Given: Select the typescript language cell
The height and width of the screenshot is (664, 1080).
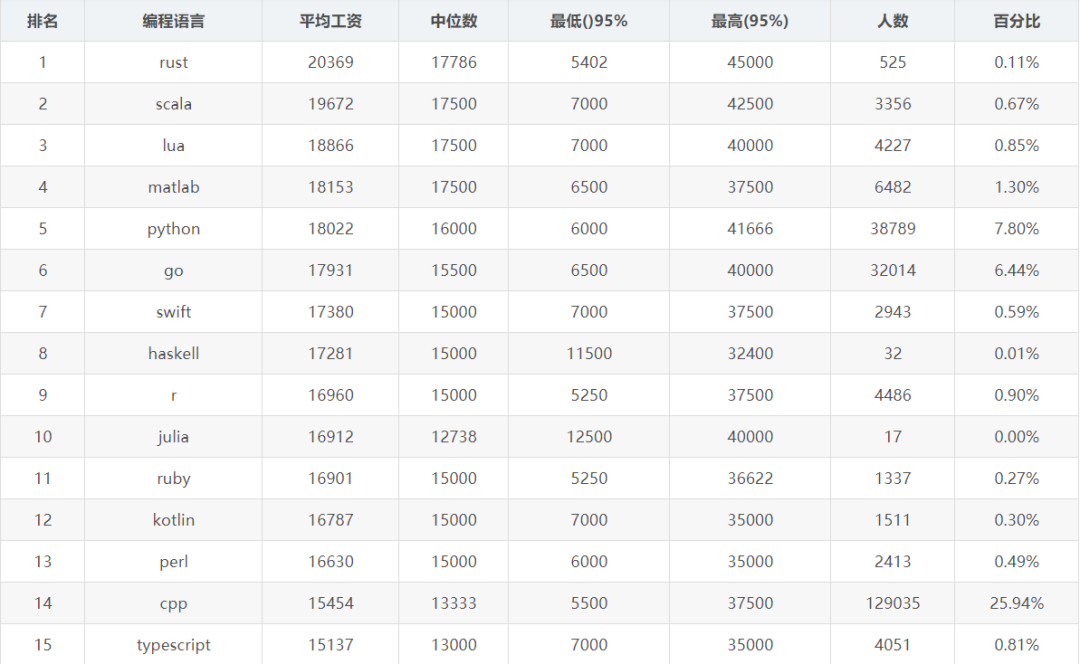Looking at the screenshot, I should point(174,645).
